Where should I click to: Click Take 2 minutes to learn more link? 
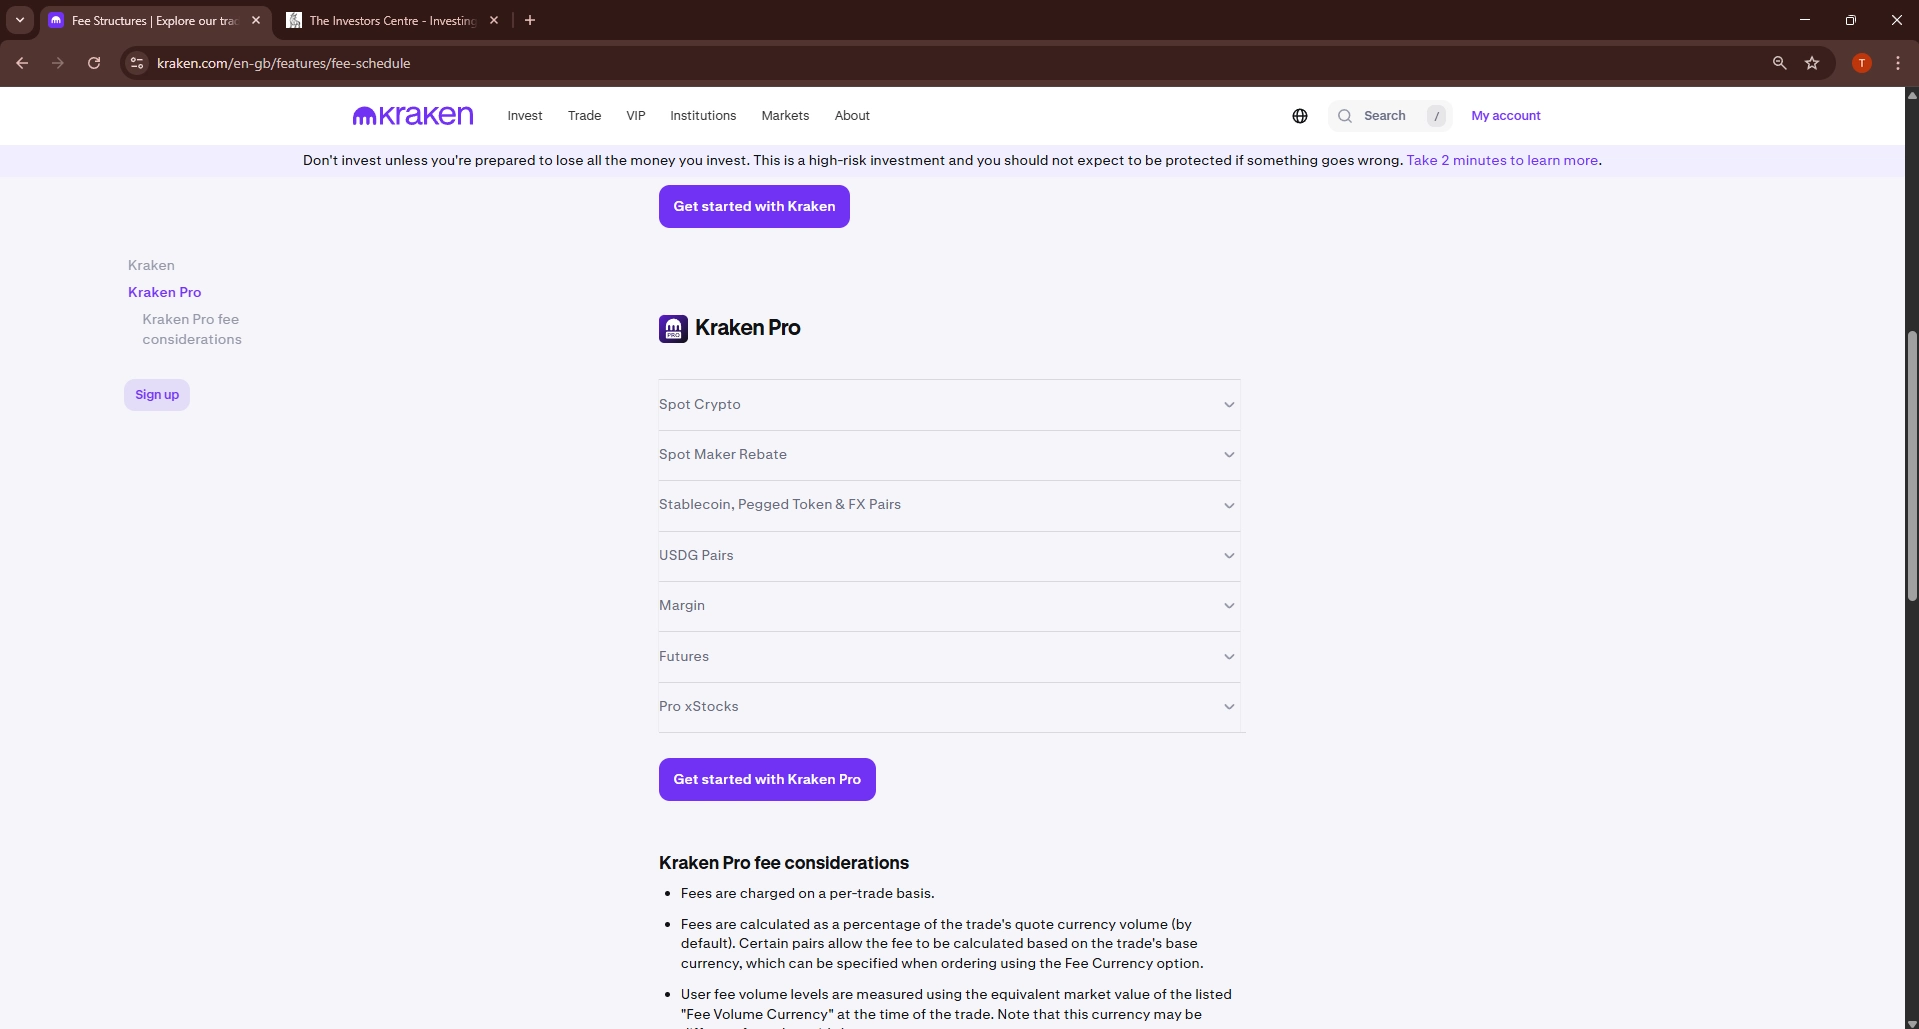1502,160
